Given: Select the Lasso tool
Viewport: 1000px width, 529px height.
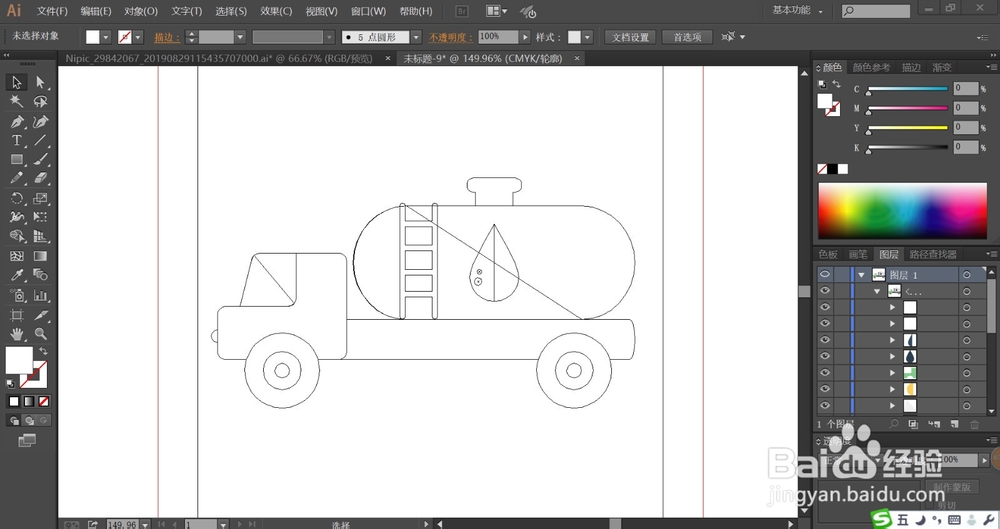Looking at the screenshot, I should tap(40, 101).
